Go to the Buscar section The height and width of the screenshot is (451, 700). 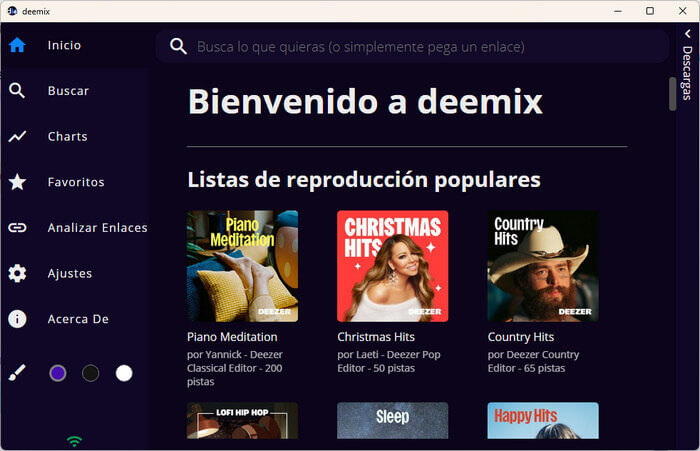(68, 91)
